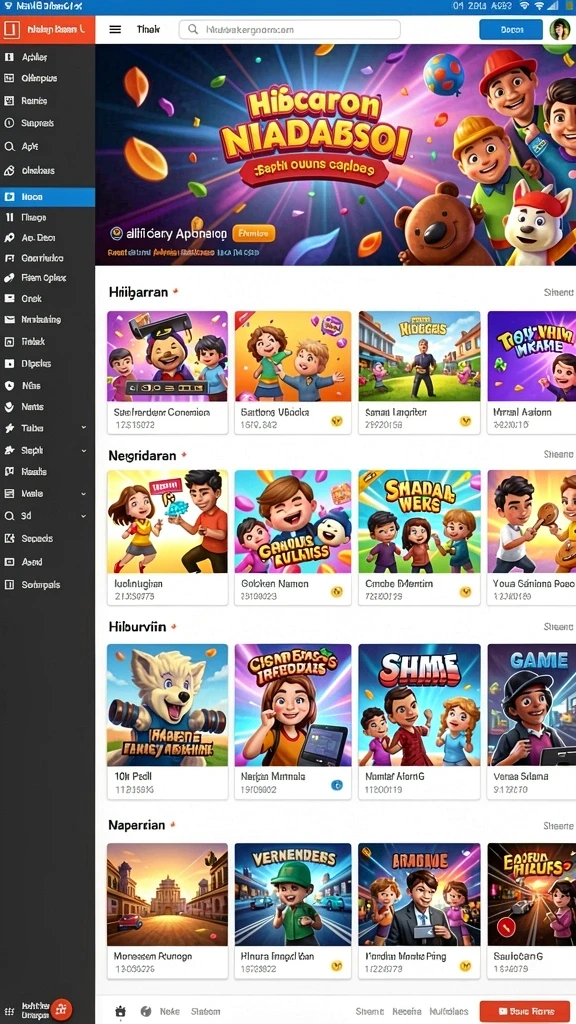The height and width of the screenshot is (1024, 576).
Task: Open the SHME game thumbnail
Action: pos(419,705)
